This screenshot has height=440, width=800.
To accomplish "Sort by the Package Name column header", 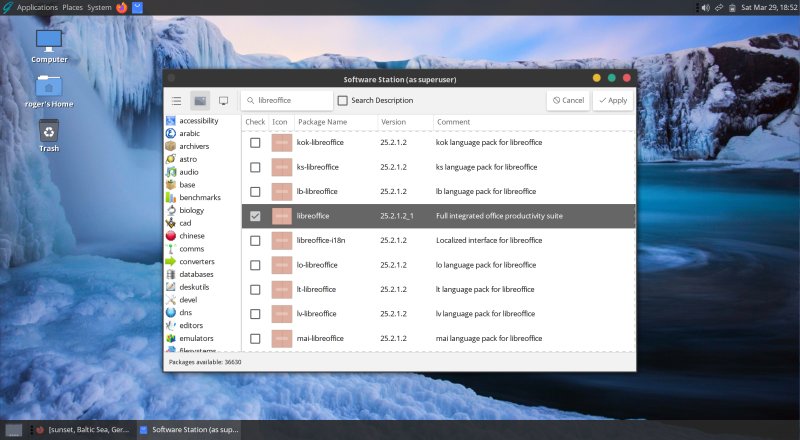I will pyautogui.click(x=322, y=122).
